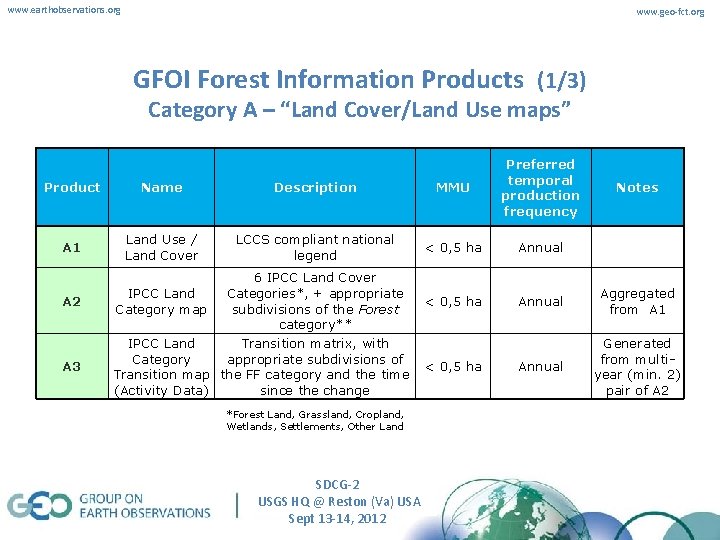Select the Name column header
Screen dimensions: 720x540
pyautogui.click(x=162, y=187)
